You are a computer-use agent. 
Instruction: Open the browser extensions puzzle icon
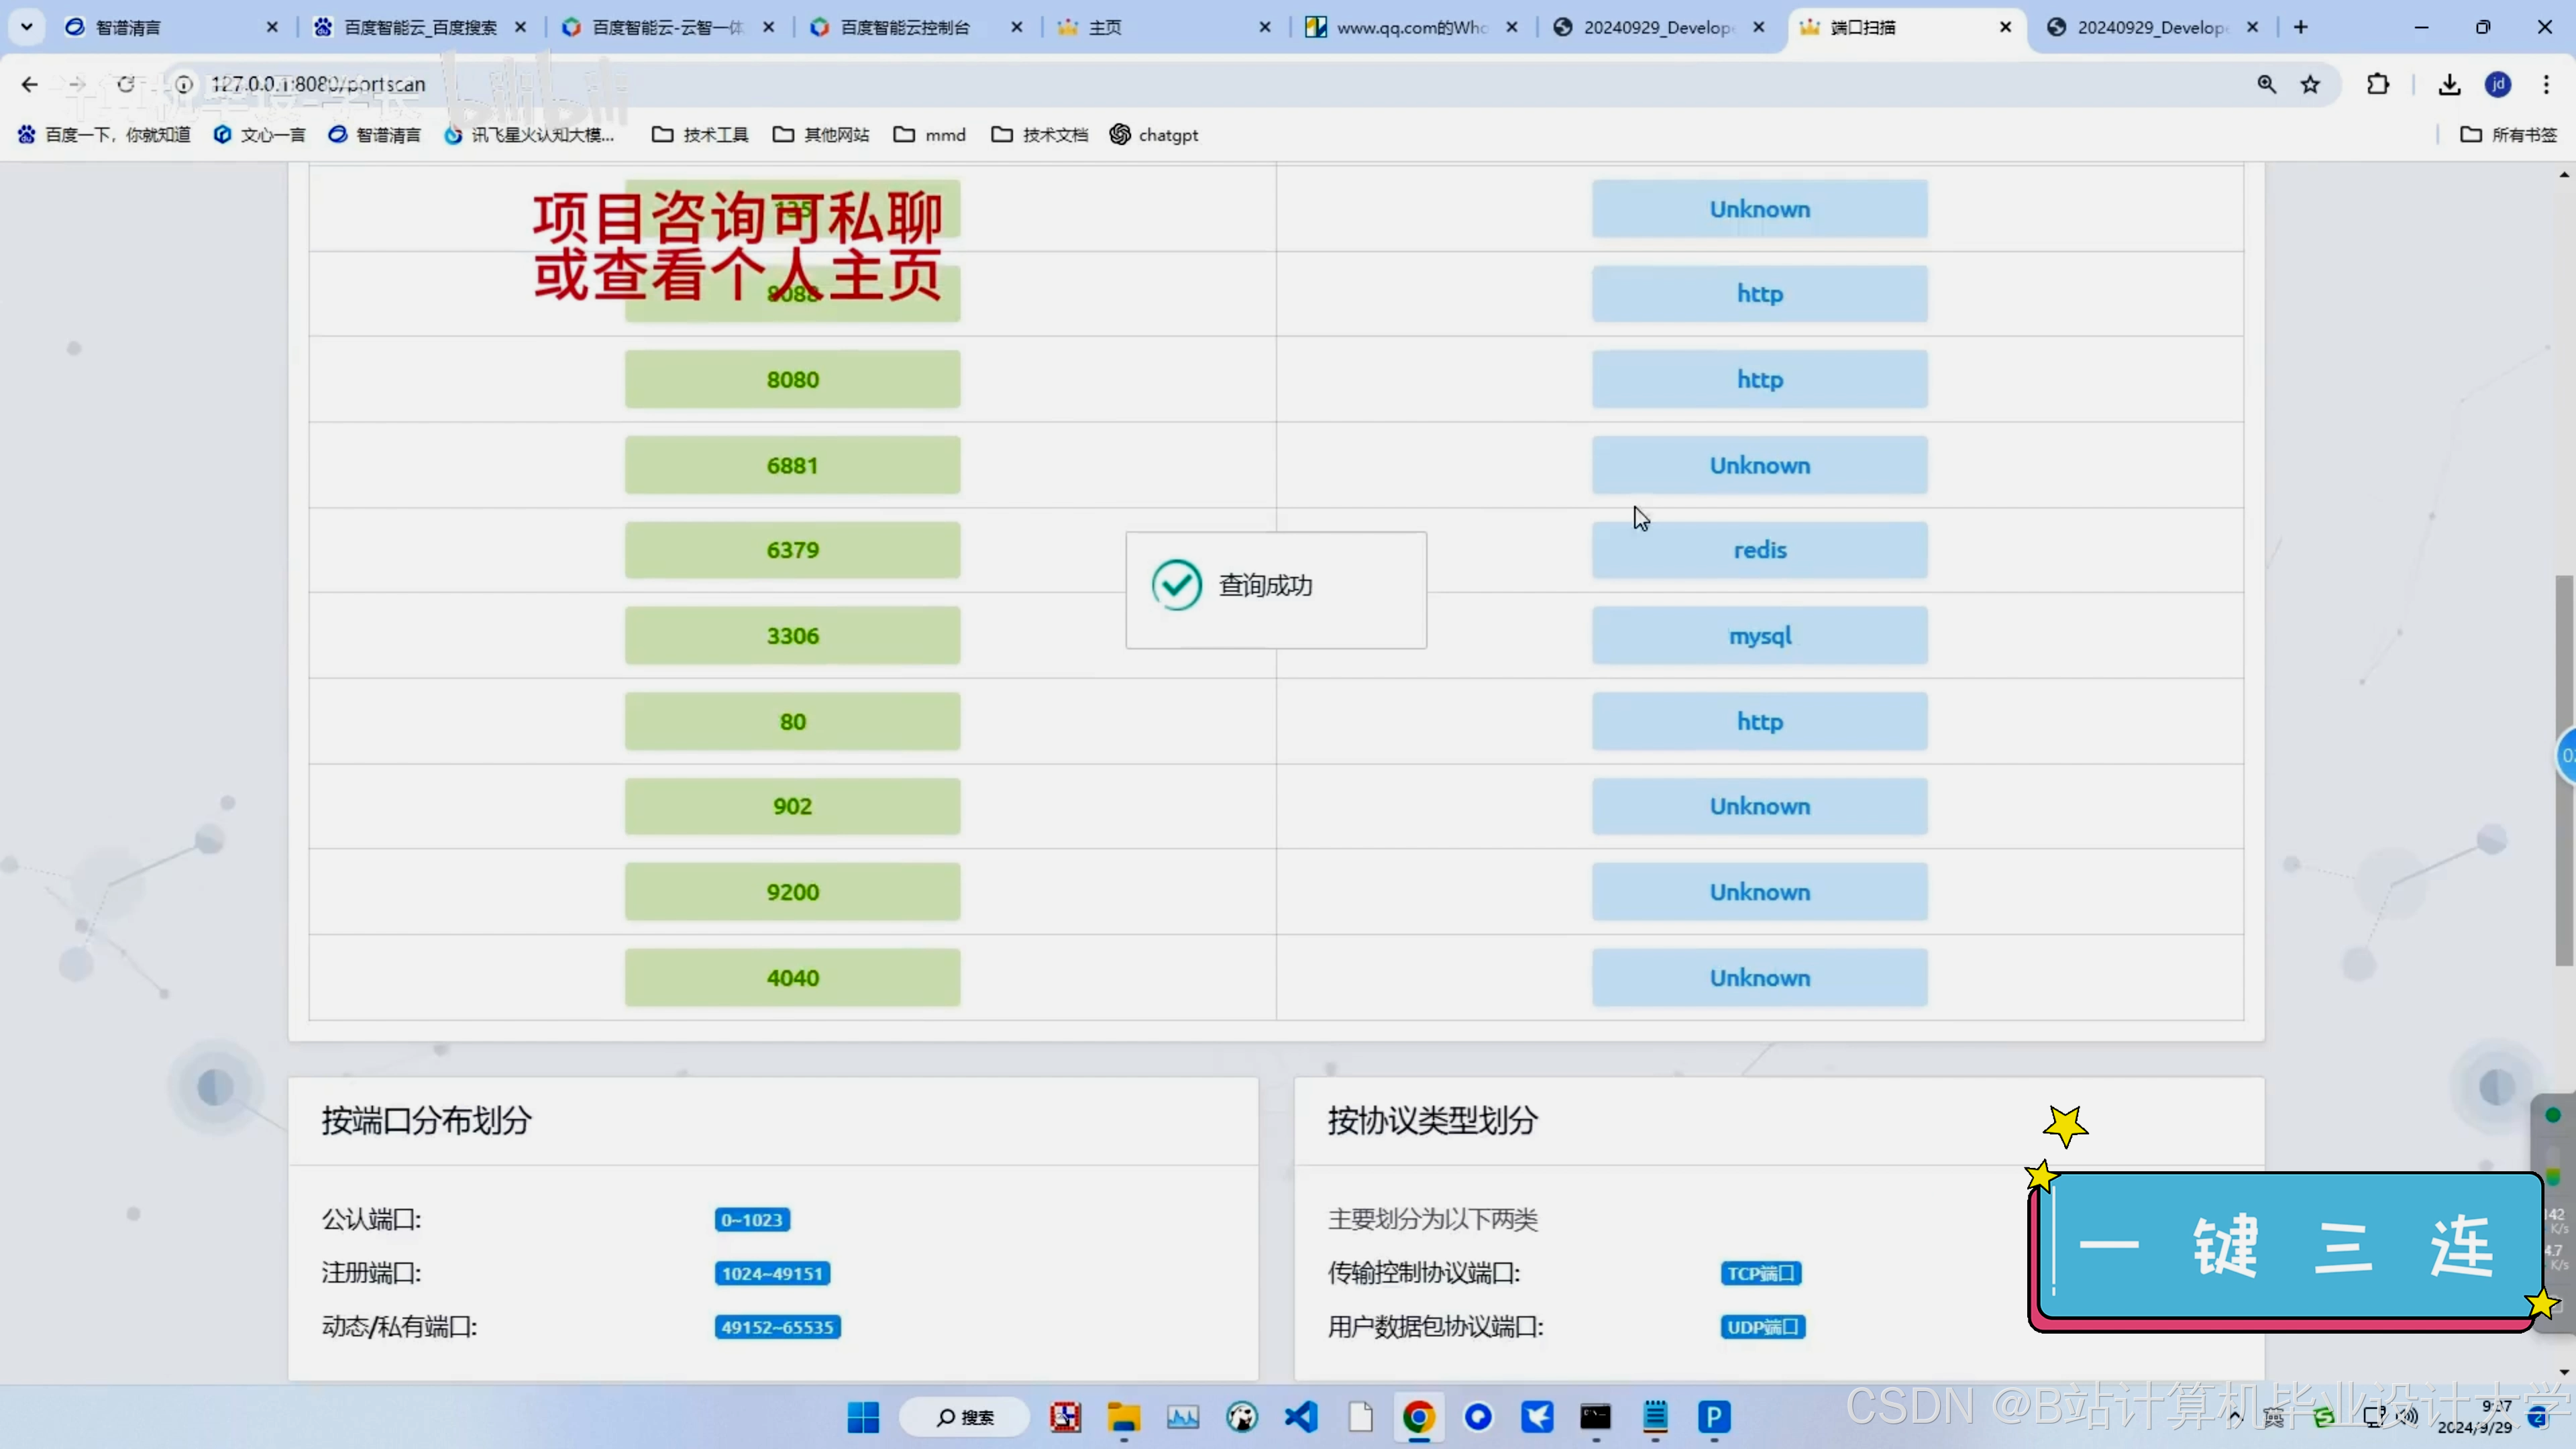(2378, 84)
